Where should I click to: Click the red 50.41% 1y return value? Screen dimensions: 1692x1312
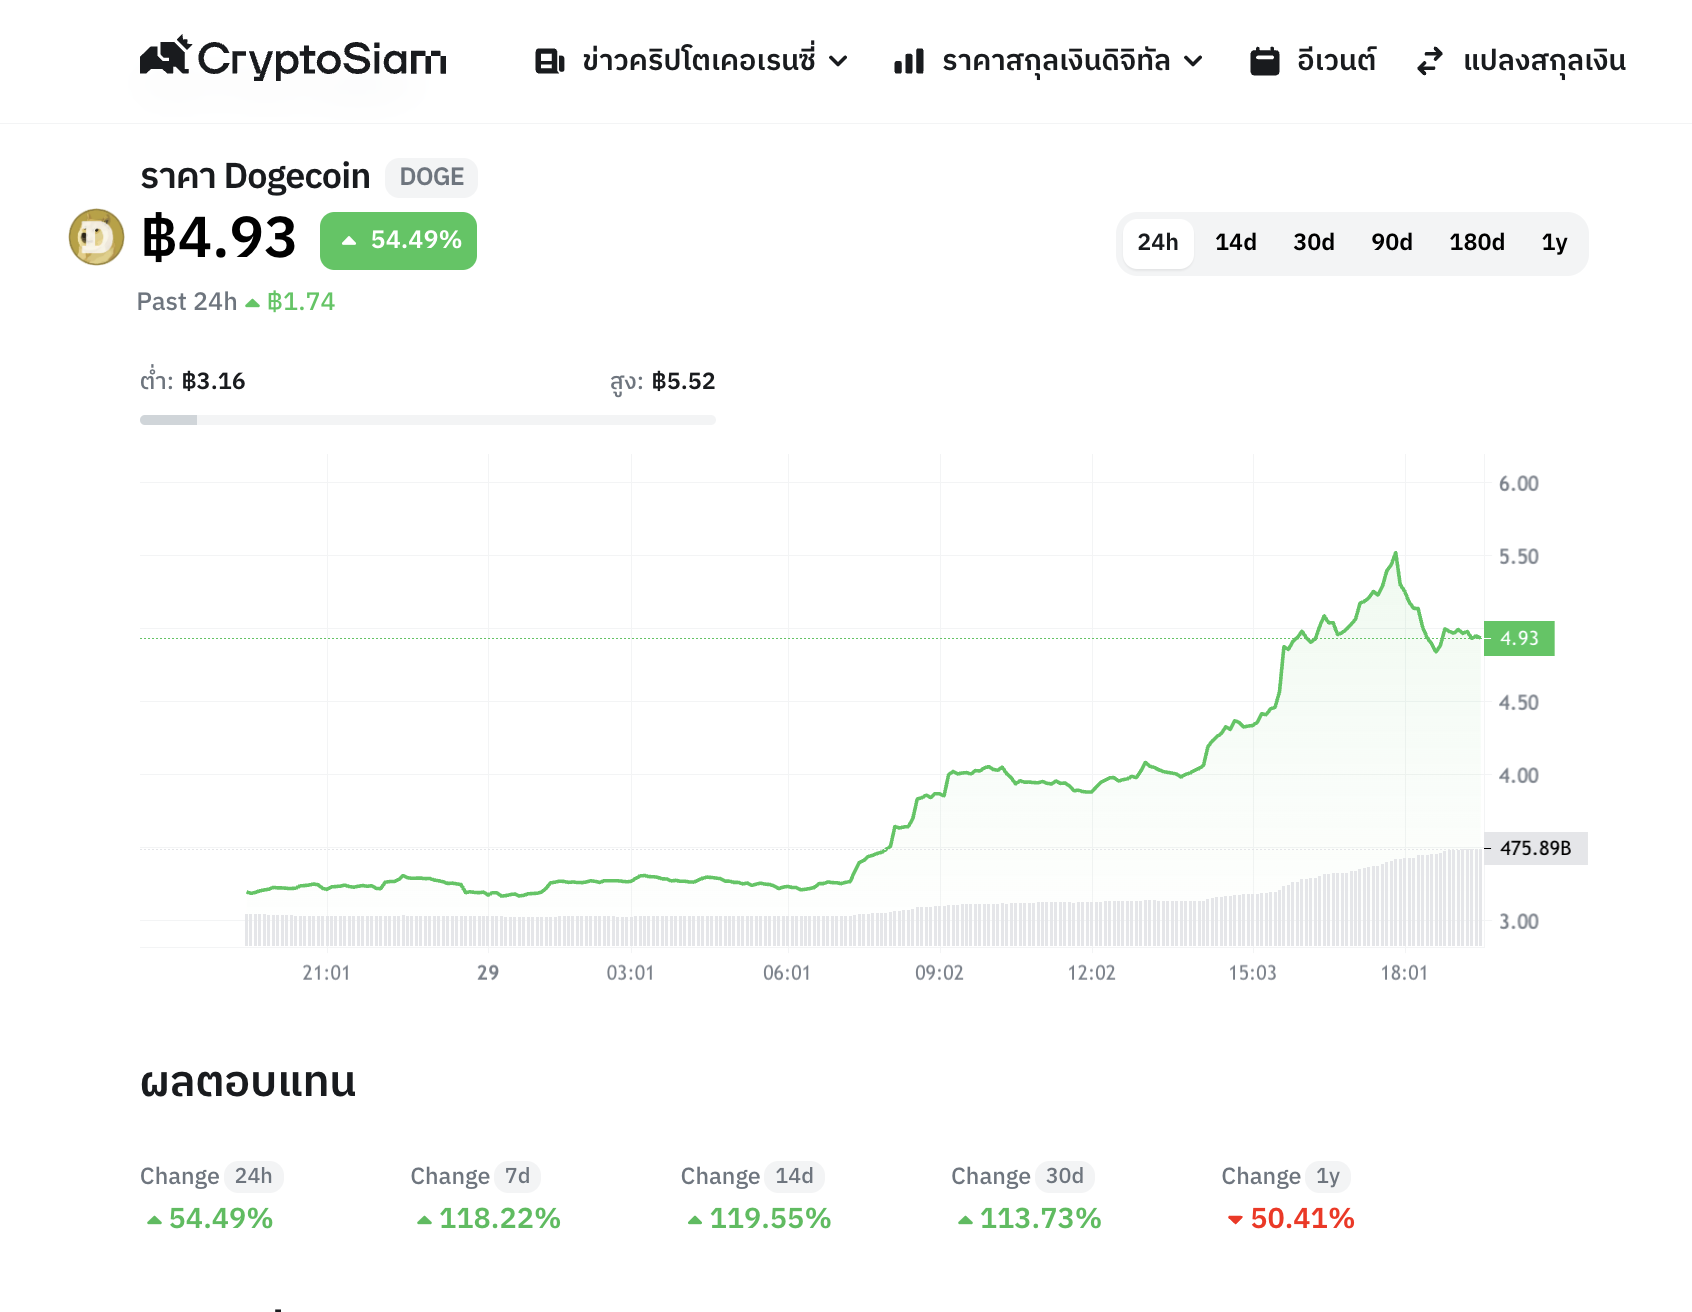pos(1291,1219)
